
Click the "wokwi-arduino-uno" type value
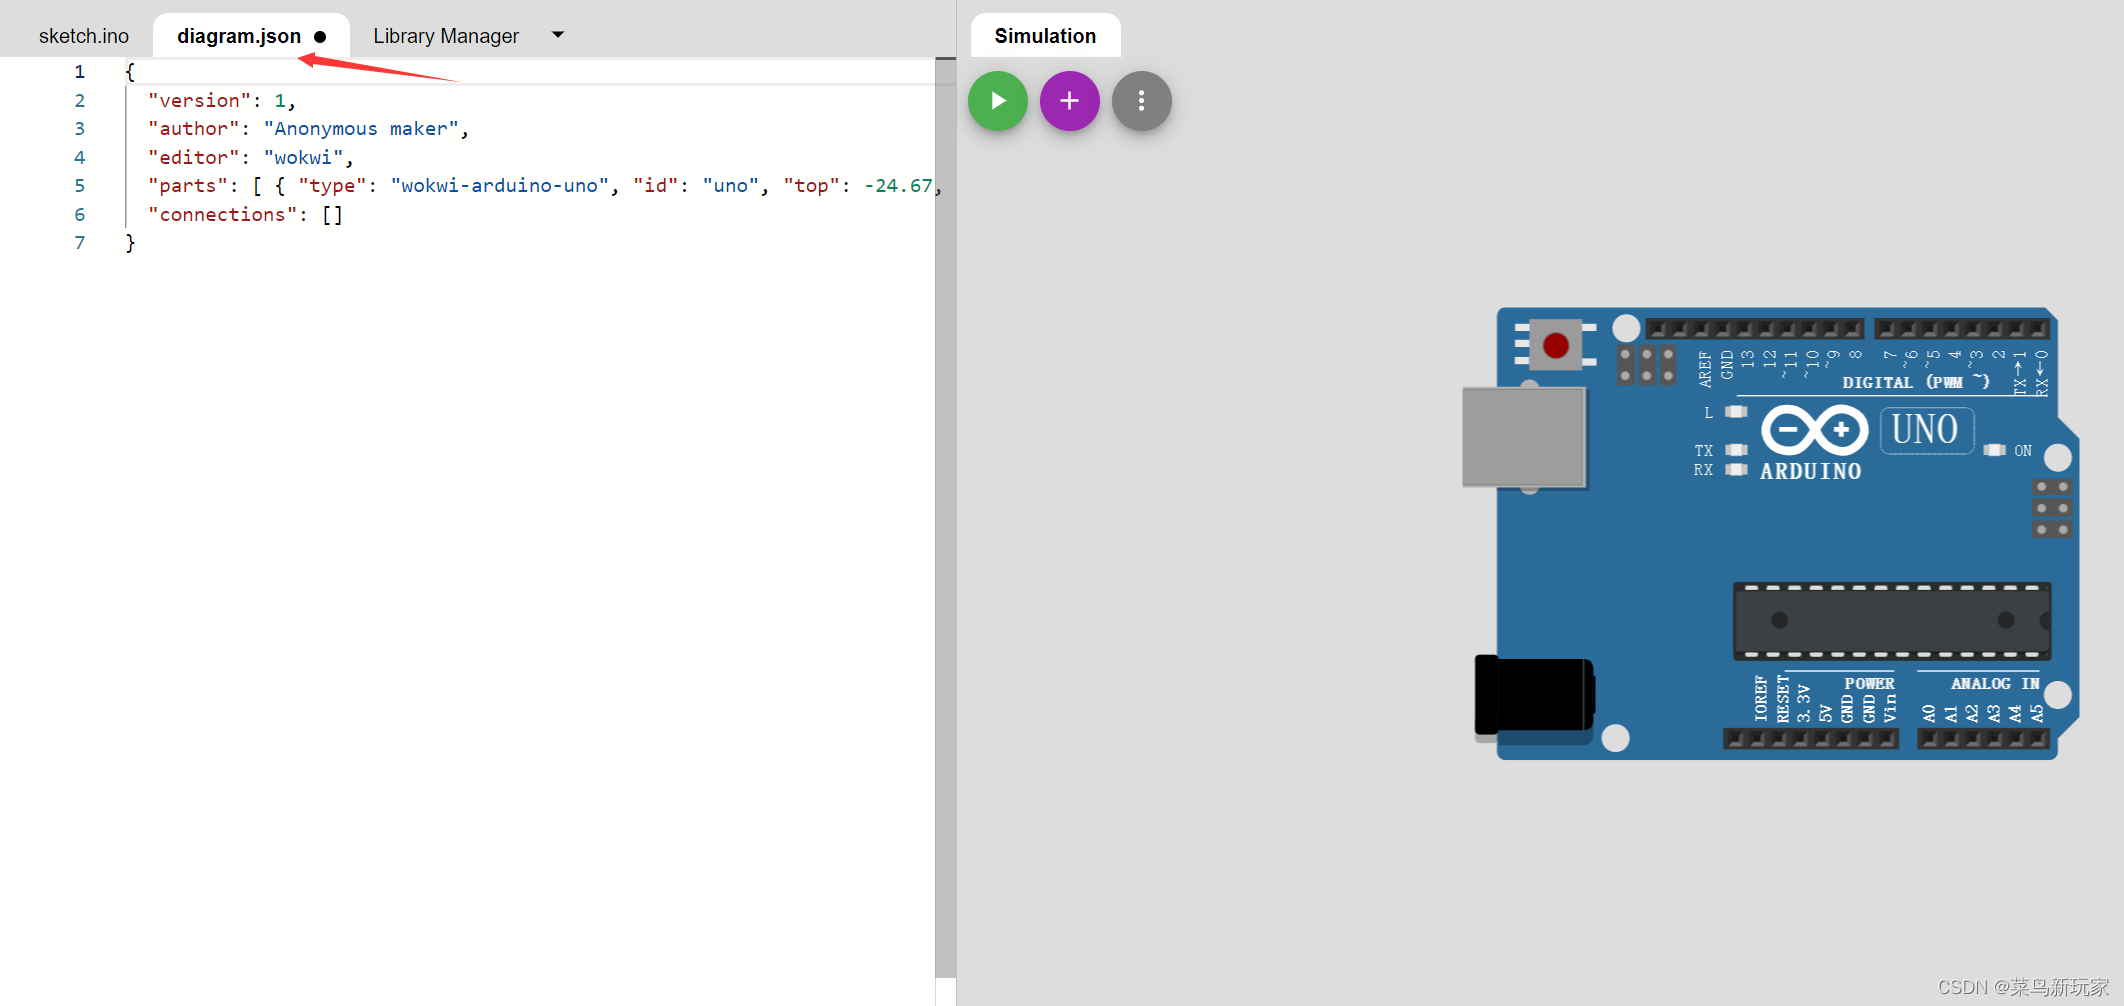coord(500,186)
